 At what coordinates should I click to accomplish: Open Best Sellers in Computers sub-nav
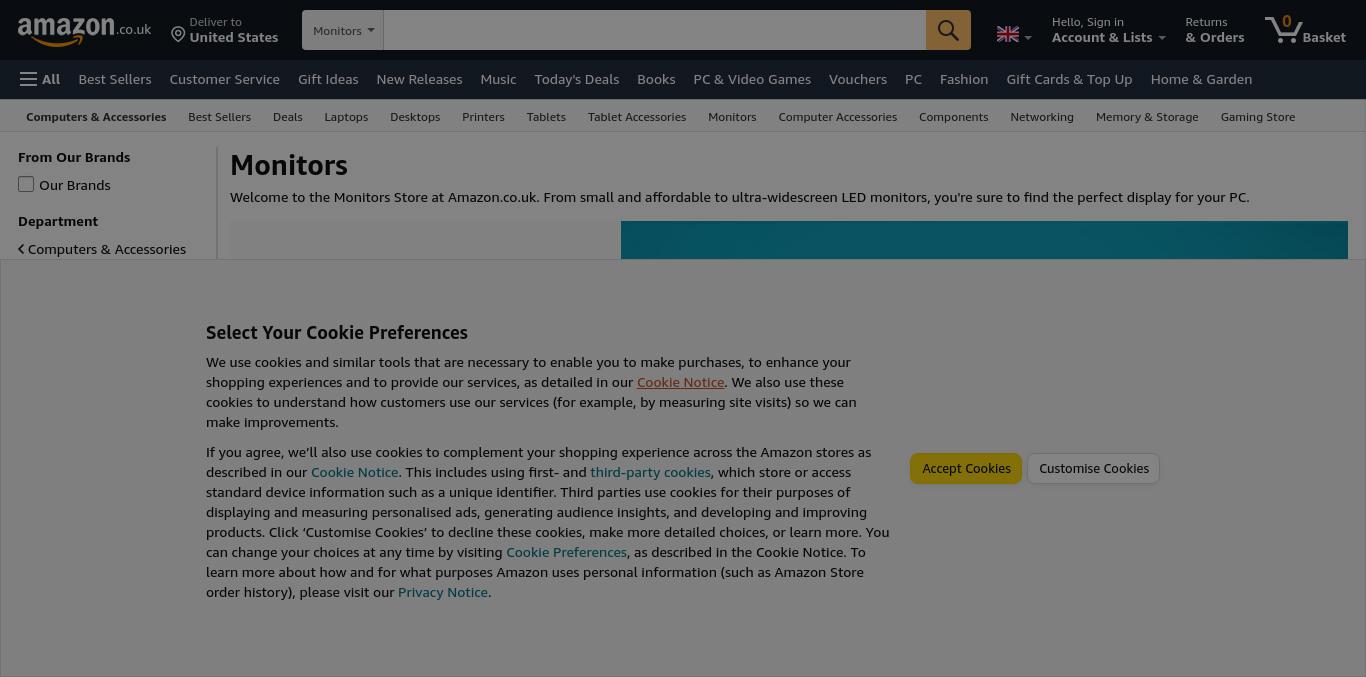219,117
